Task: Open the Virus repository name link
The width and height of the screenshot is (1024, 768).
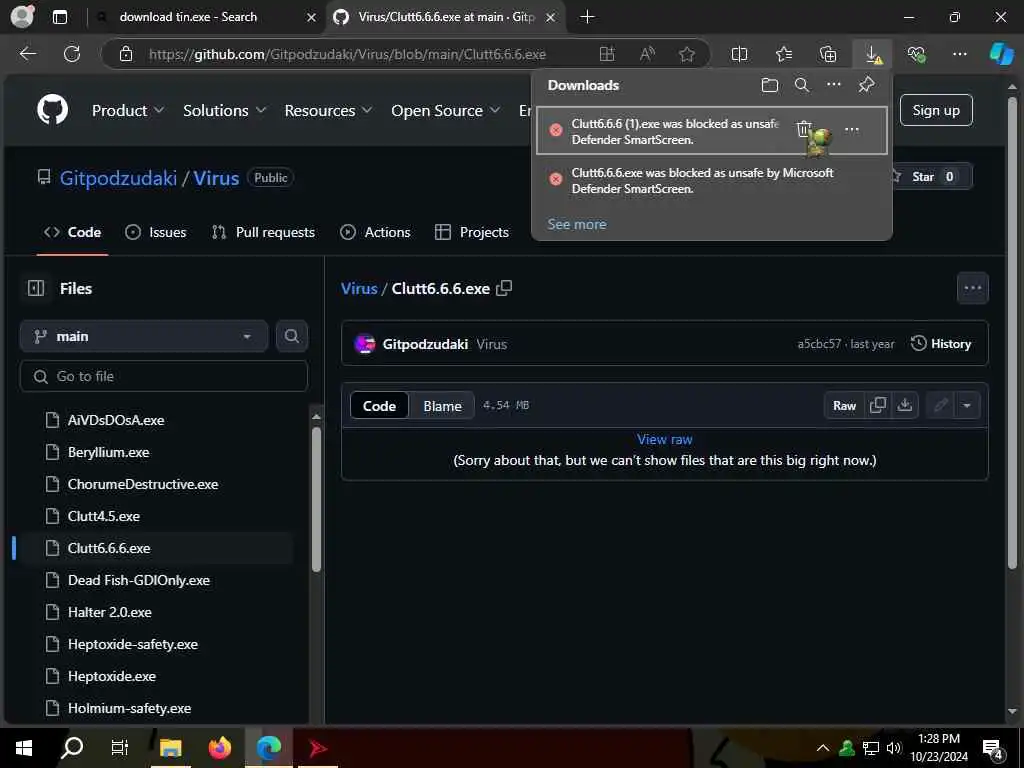Action: tap(216, 178)
